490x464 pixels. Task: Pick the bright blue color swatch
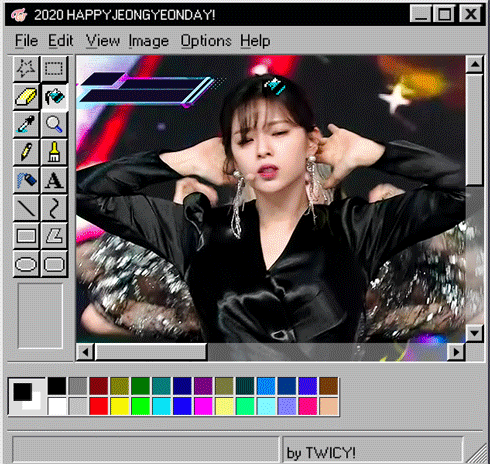tap(182, 406)
